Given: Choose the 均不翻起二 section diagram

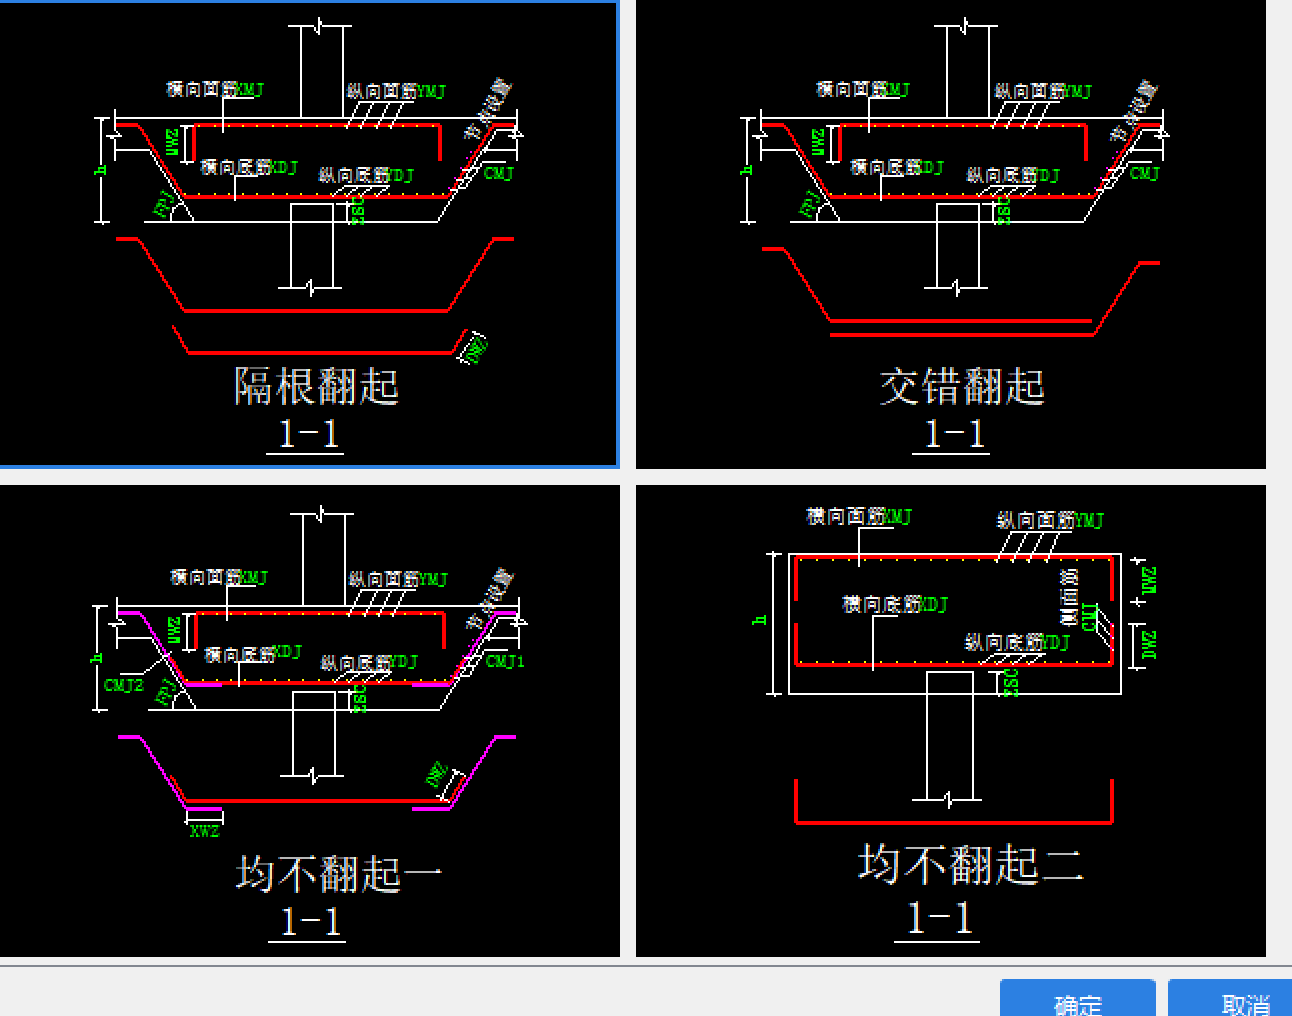Looking at the screenshot, I should (951, 721).
